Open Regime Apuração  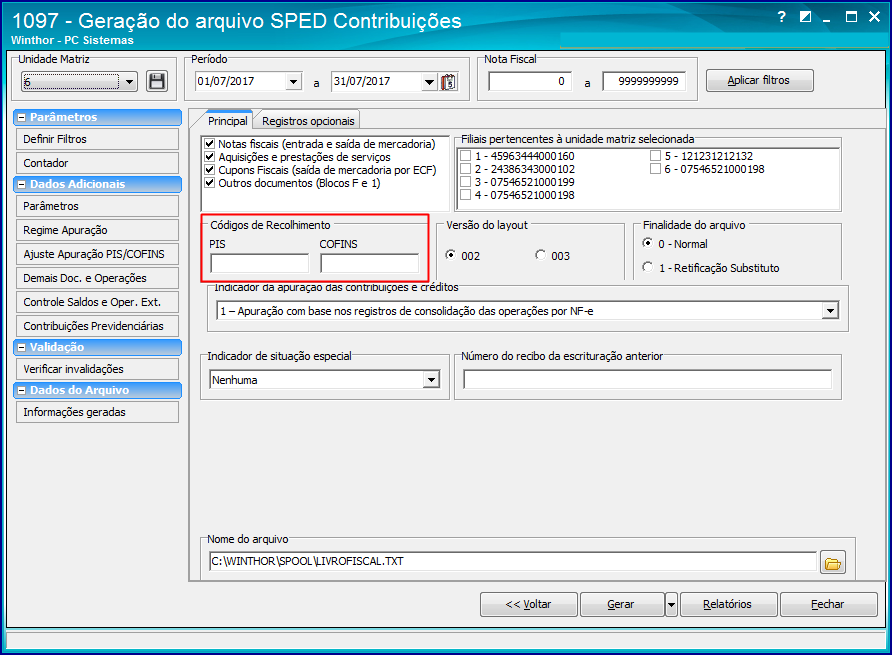pos(97,230)
